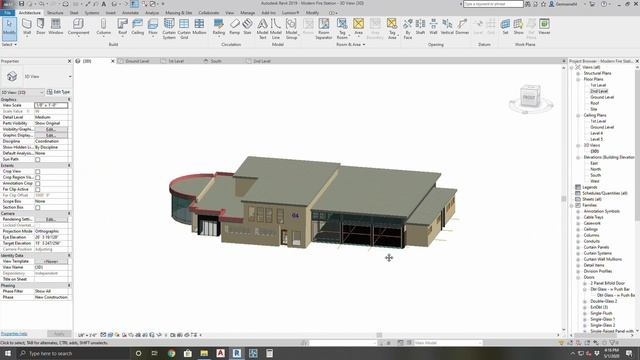The width and height of the screenshot is (640, 360).
Task: Enable the Far Clip Active checkbox
Action: (x=38, y=189)
